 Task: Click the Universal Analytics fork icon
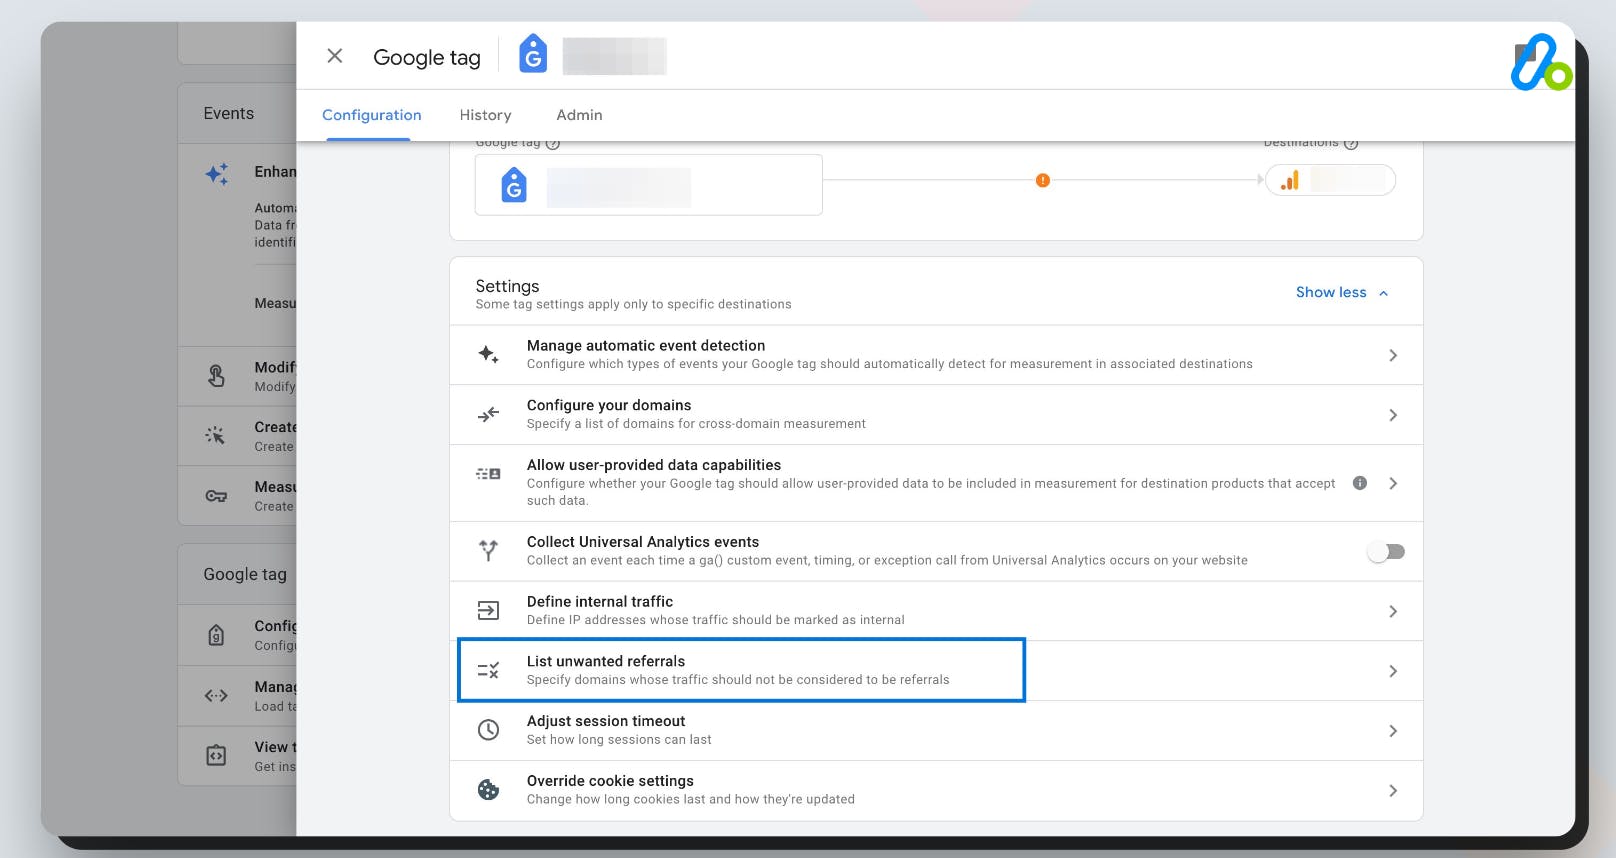coord(488,550)
